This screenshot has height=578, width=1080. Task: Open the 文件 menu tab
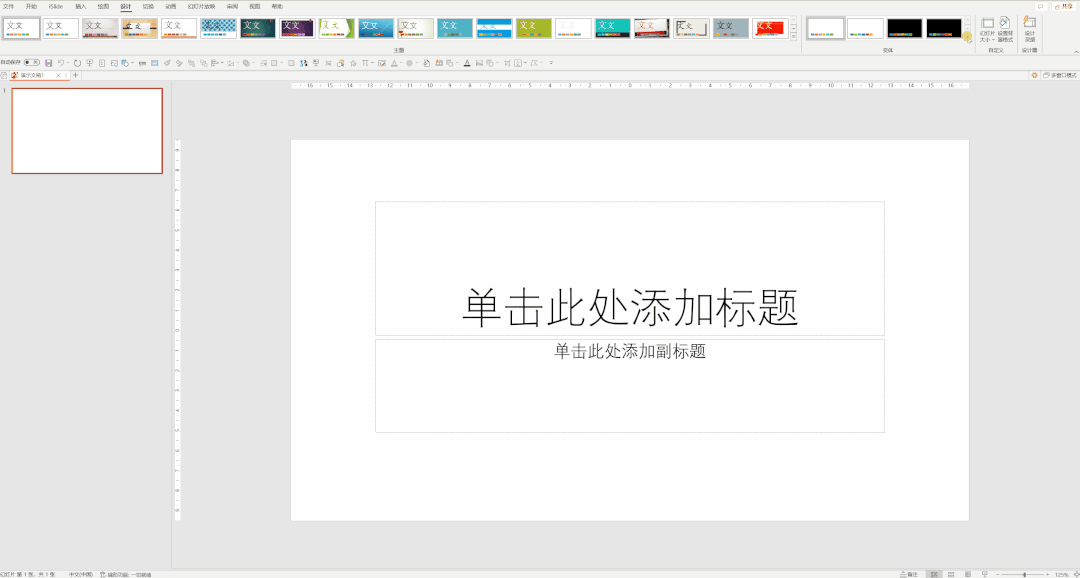[x=9, y=6]
